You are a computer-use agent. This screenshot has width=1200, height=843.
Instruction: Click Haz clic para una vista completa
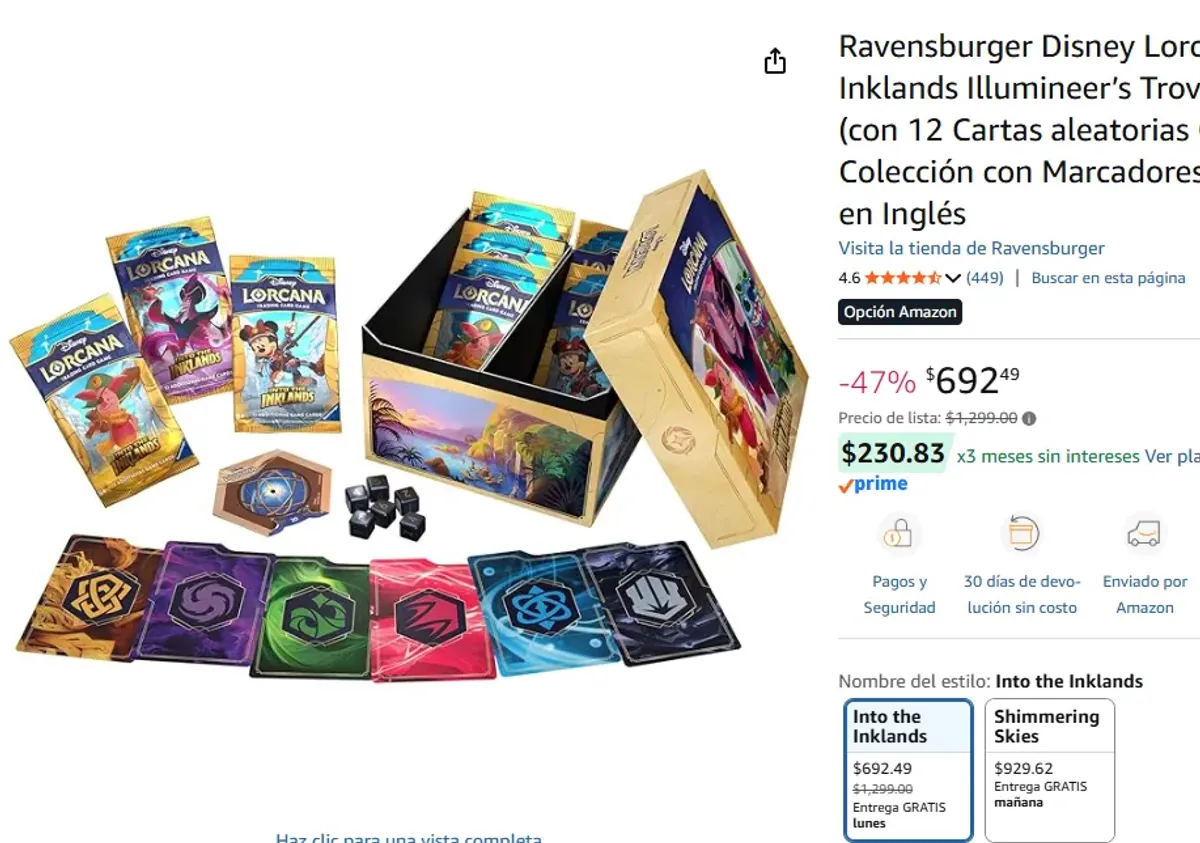[409, 838]
